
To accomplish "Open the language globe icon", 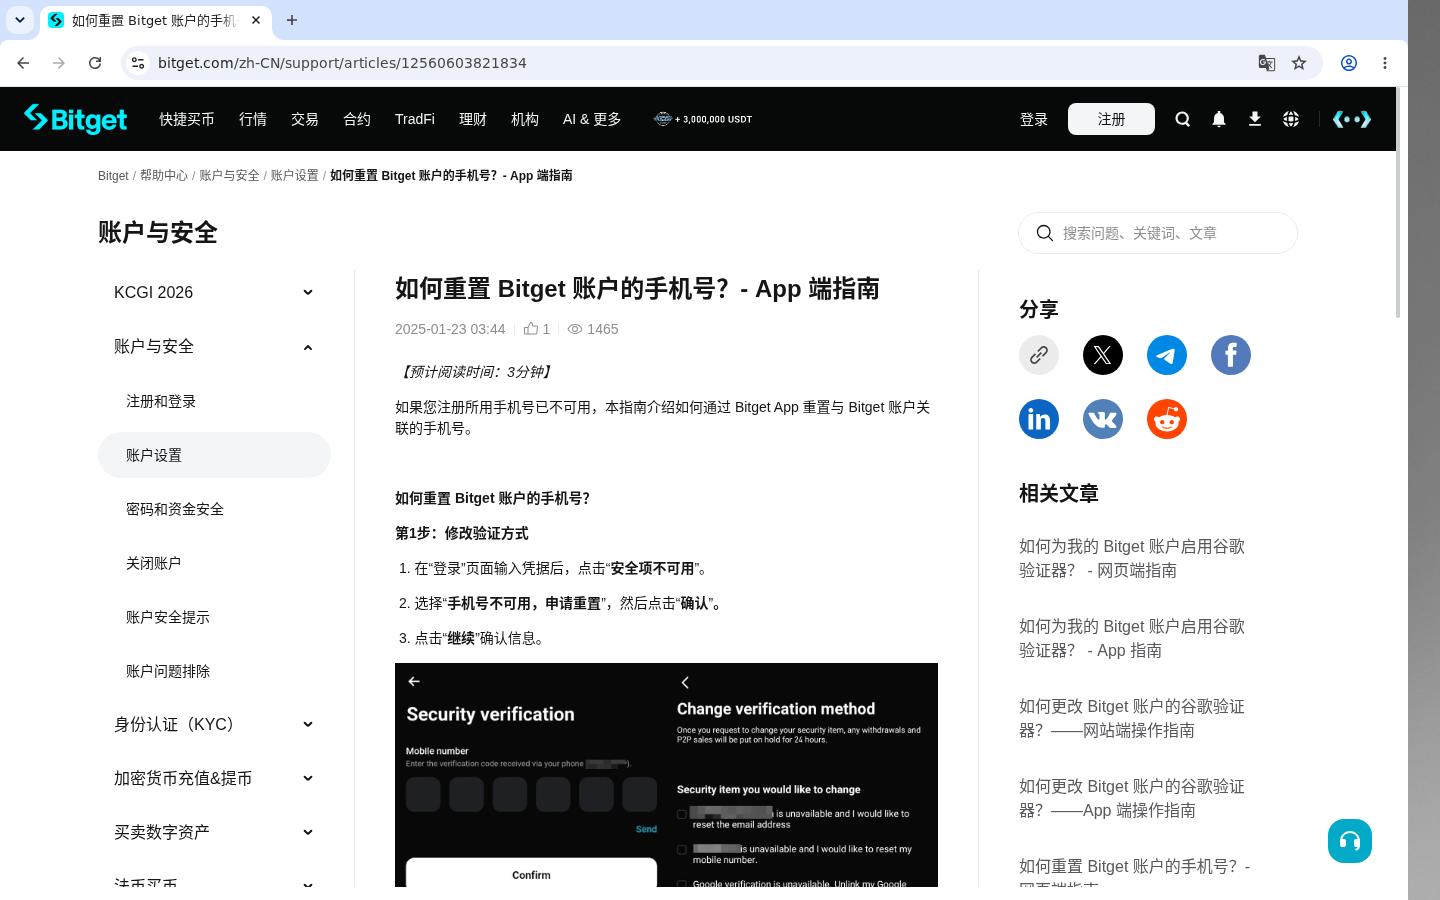I will [1290, 119].
